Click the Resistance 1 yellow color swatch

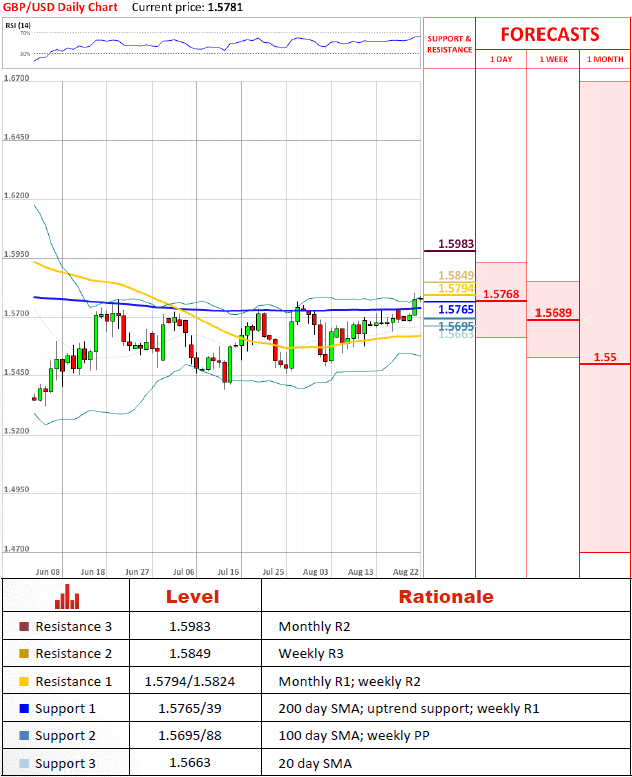click(x=24, y=681)
